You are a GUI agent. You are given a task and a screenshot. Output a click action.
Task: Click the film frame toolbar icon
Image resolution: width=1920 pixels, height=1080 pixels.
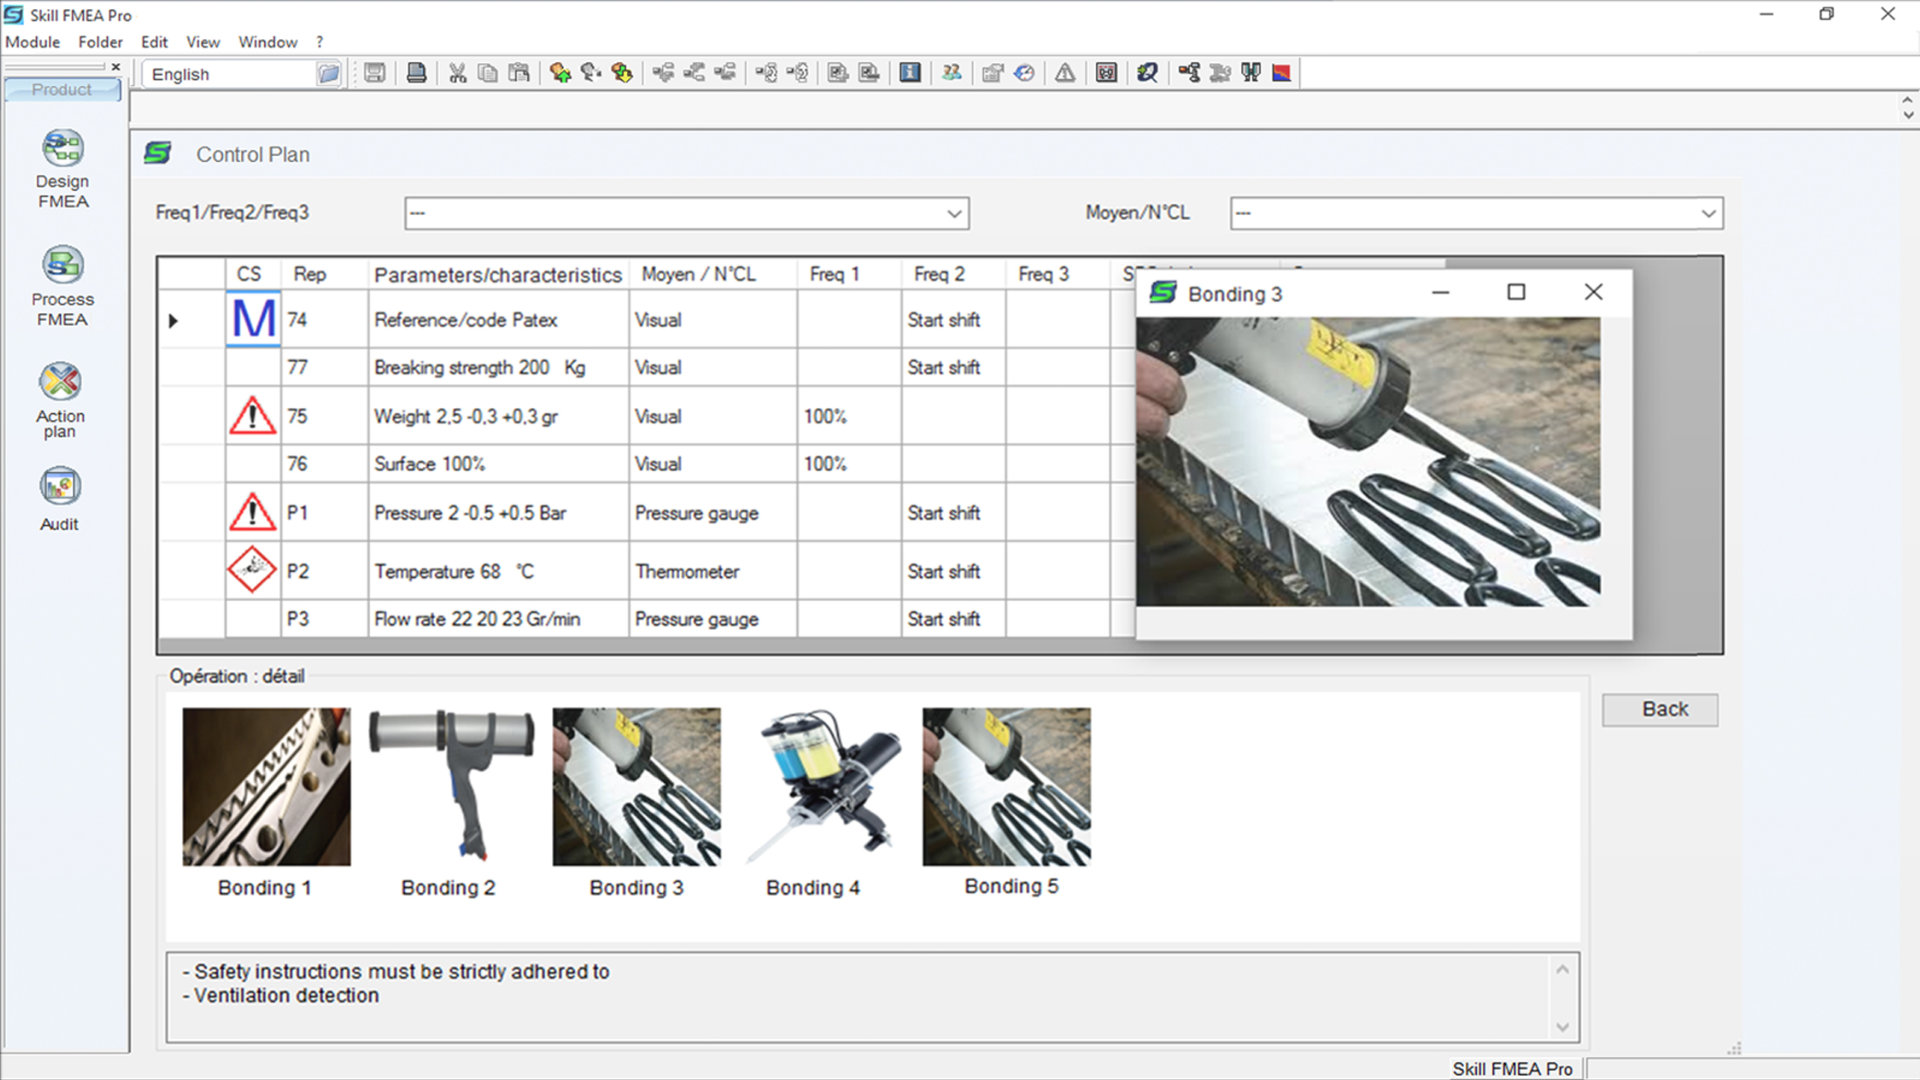point(1107,73)
